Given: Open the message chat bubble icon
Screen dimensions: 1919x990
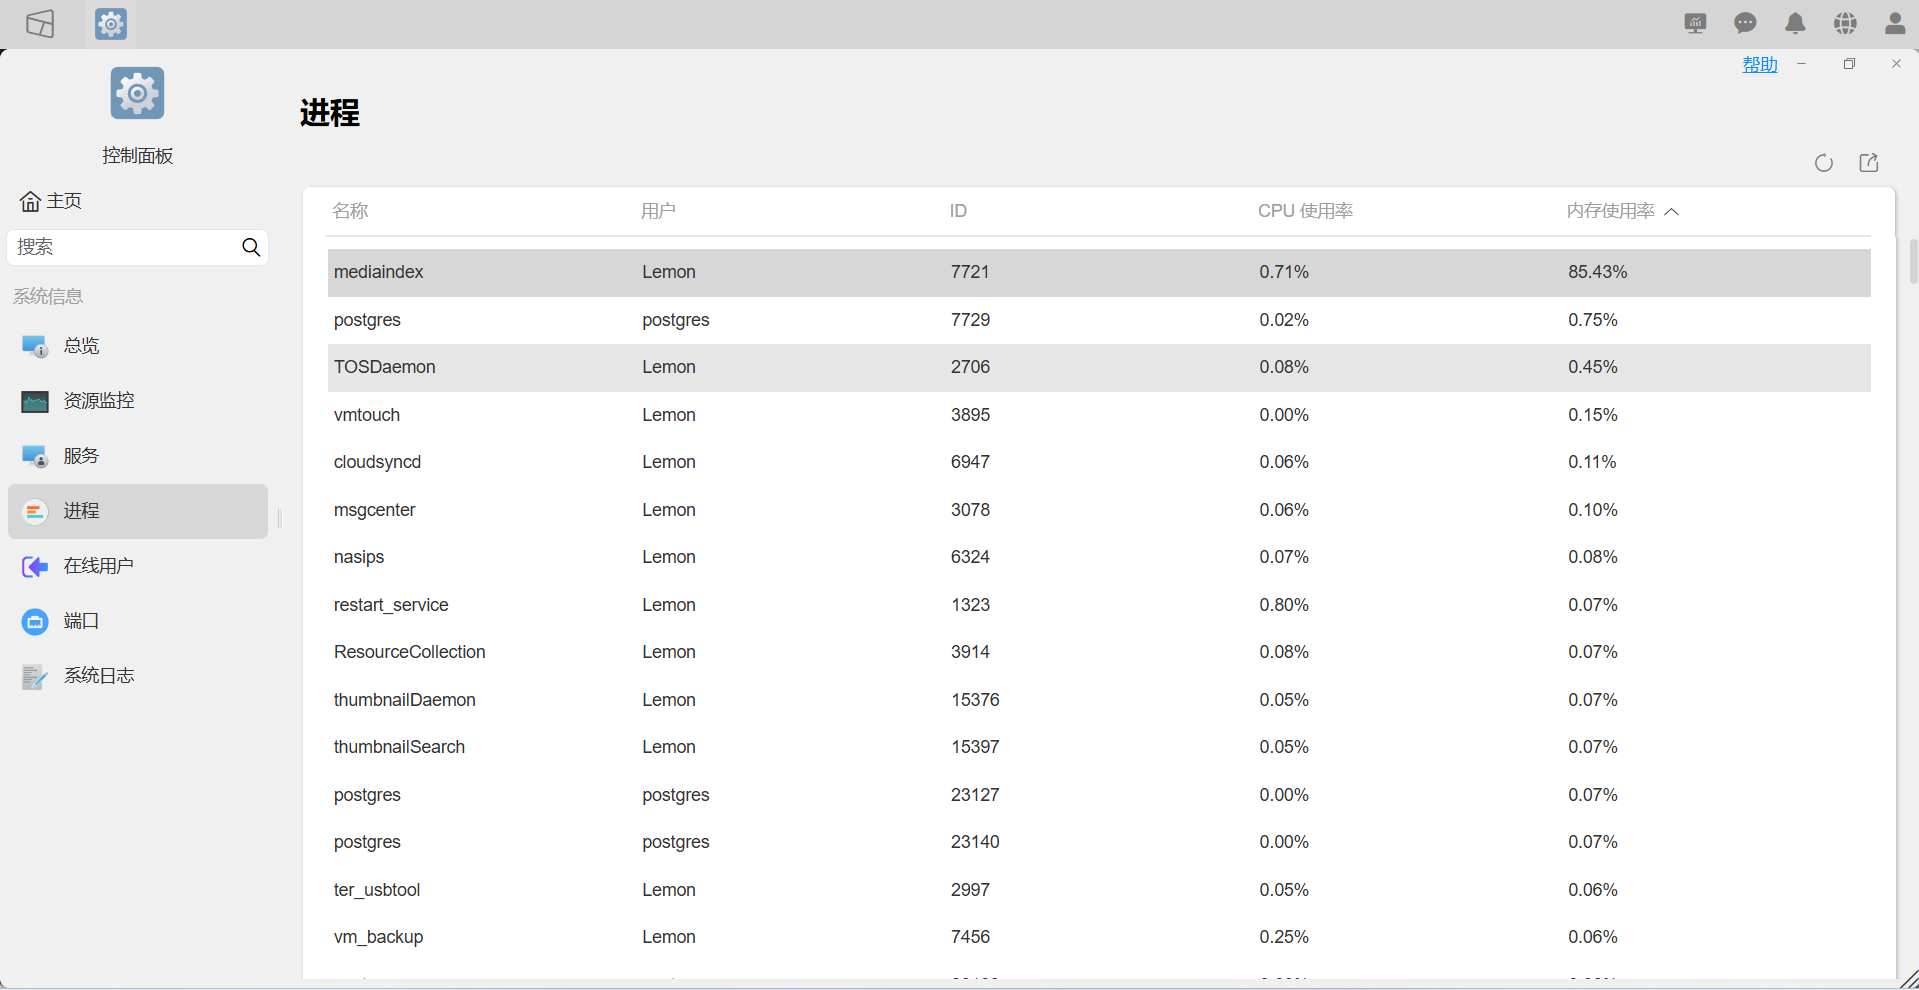Looking at the screenshot, I should (1745, 24).
